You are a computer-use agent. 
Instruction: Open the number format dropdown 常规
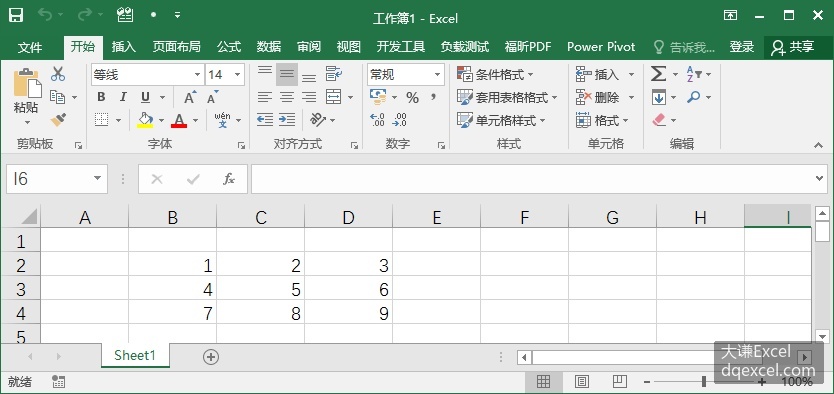click(438, 74)
